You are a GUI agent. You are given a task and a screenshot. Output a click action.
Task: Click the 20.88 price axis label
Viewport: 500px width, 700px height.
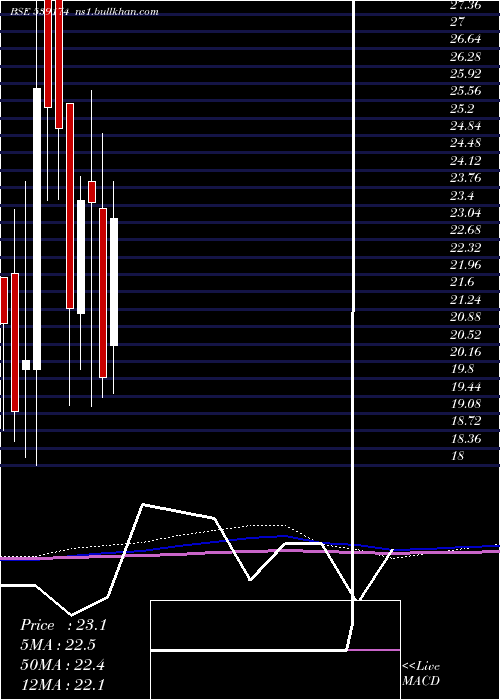(466, 317)
